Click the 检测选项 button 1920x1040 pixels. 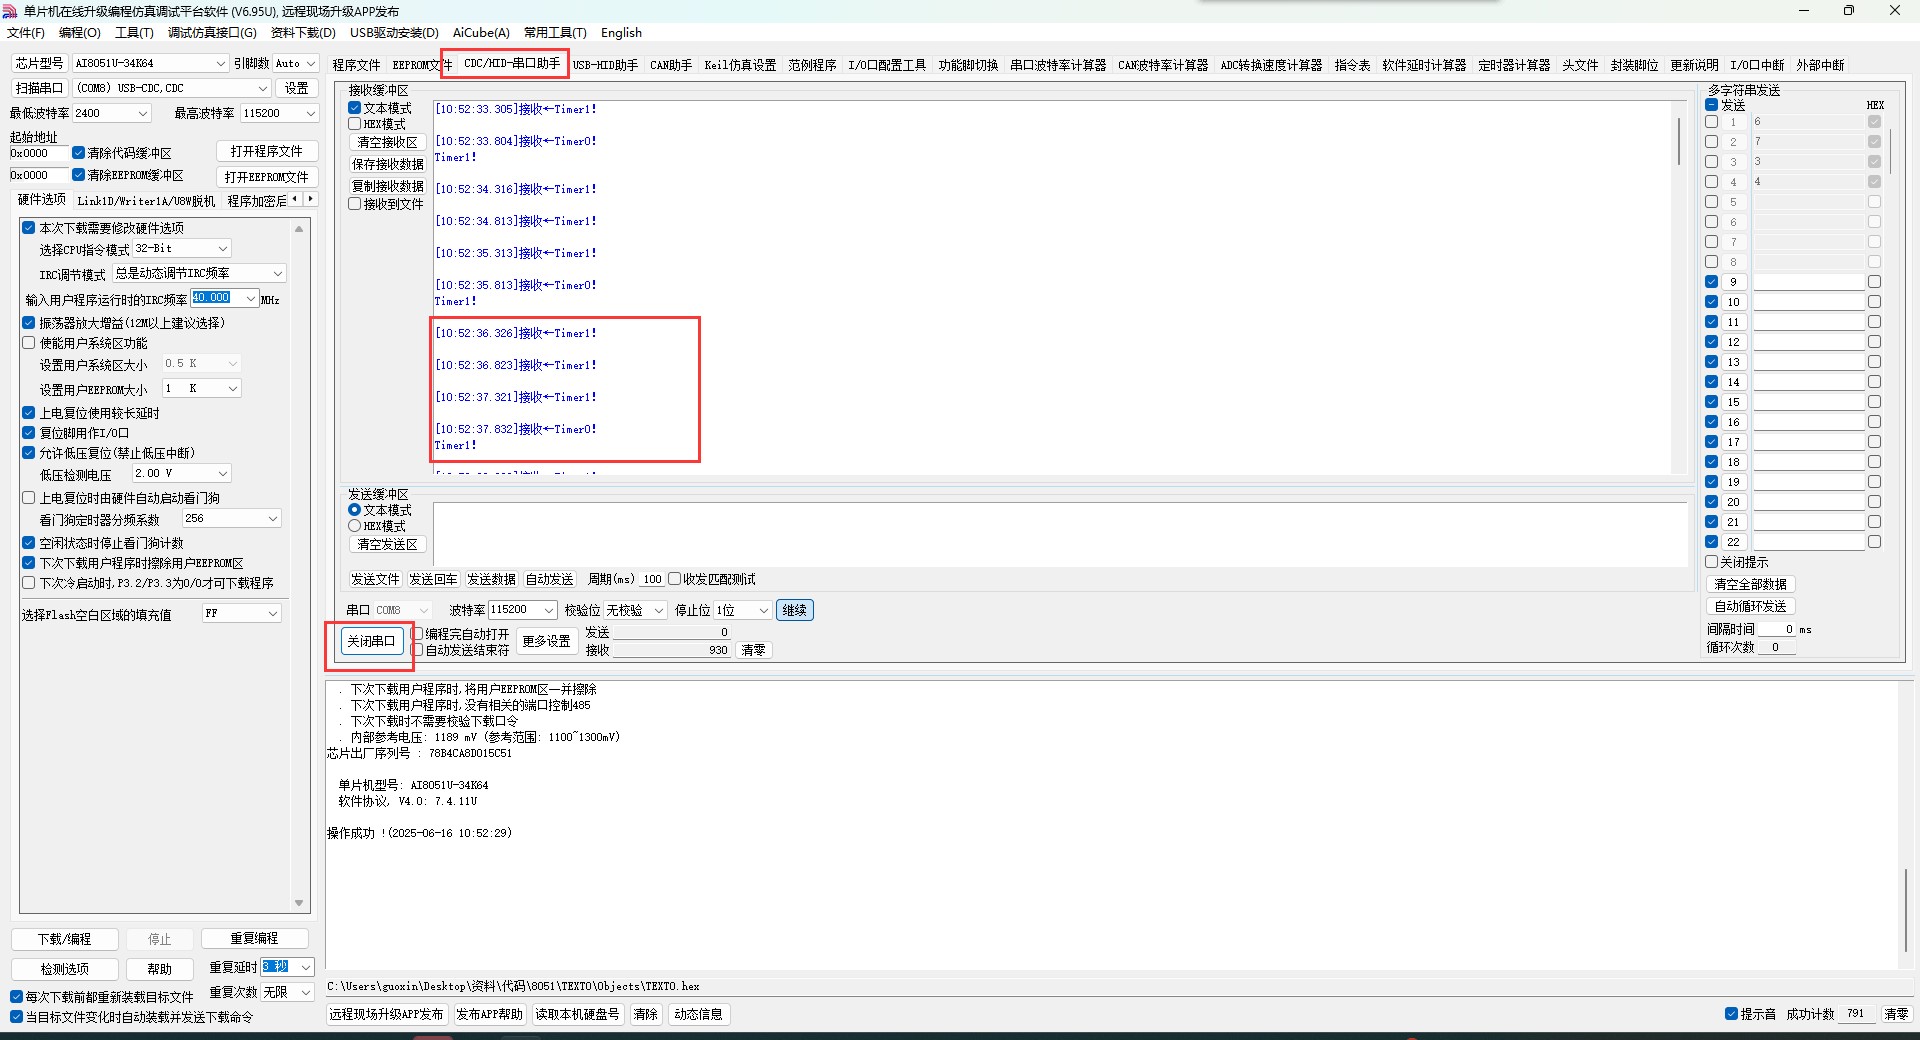pyautogui.click(x=64, y=969)
